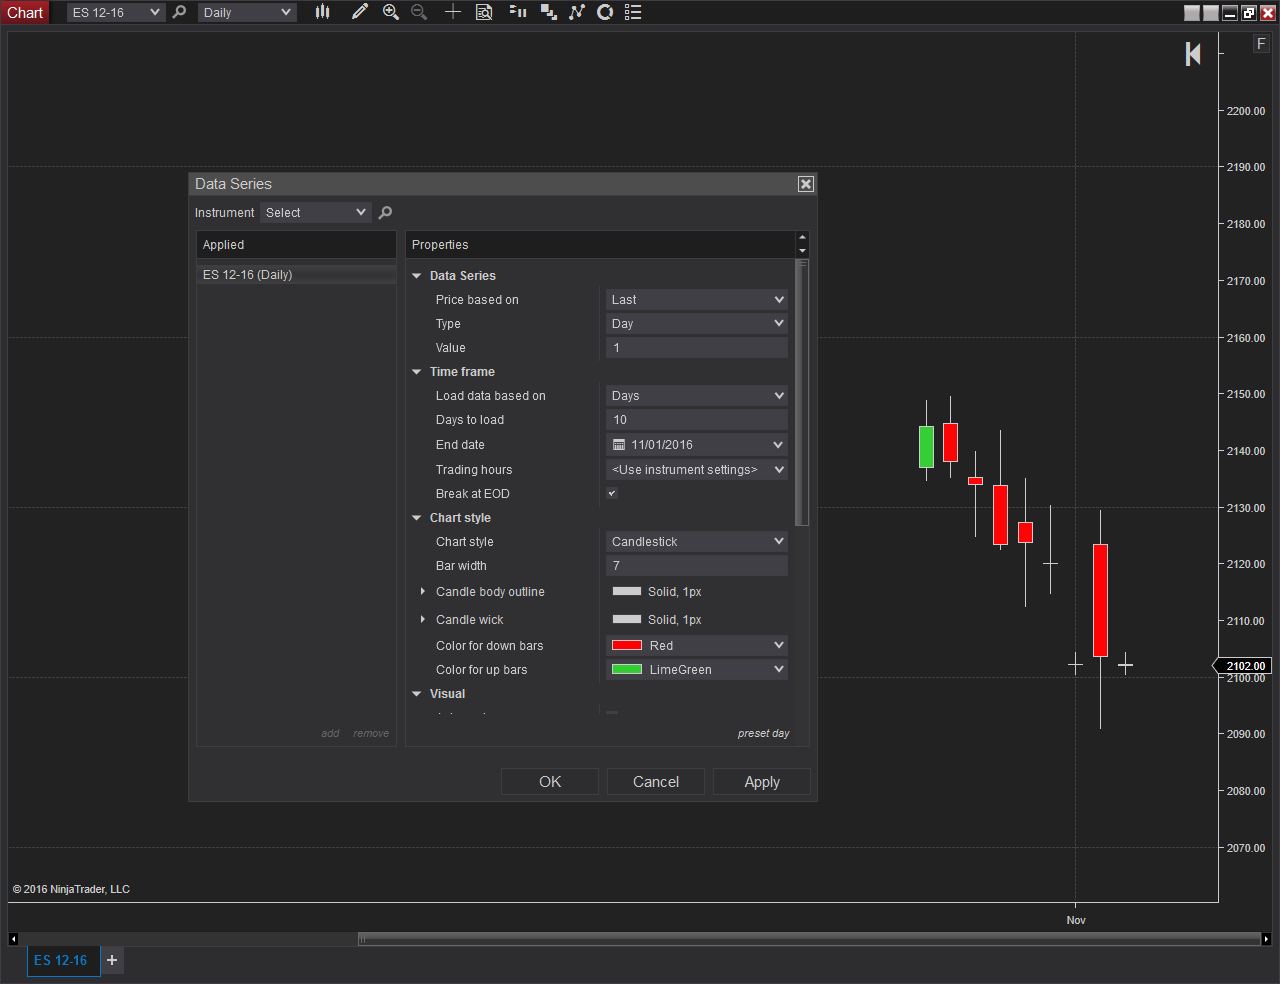Collapse the Data Series section
This screenshot has height=984, width=1280.
pos(417,276)
